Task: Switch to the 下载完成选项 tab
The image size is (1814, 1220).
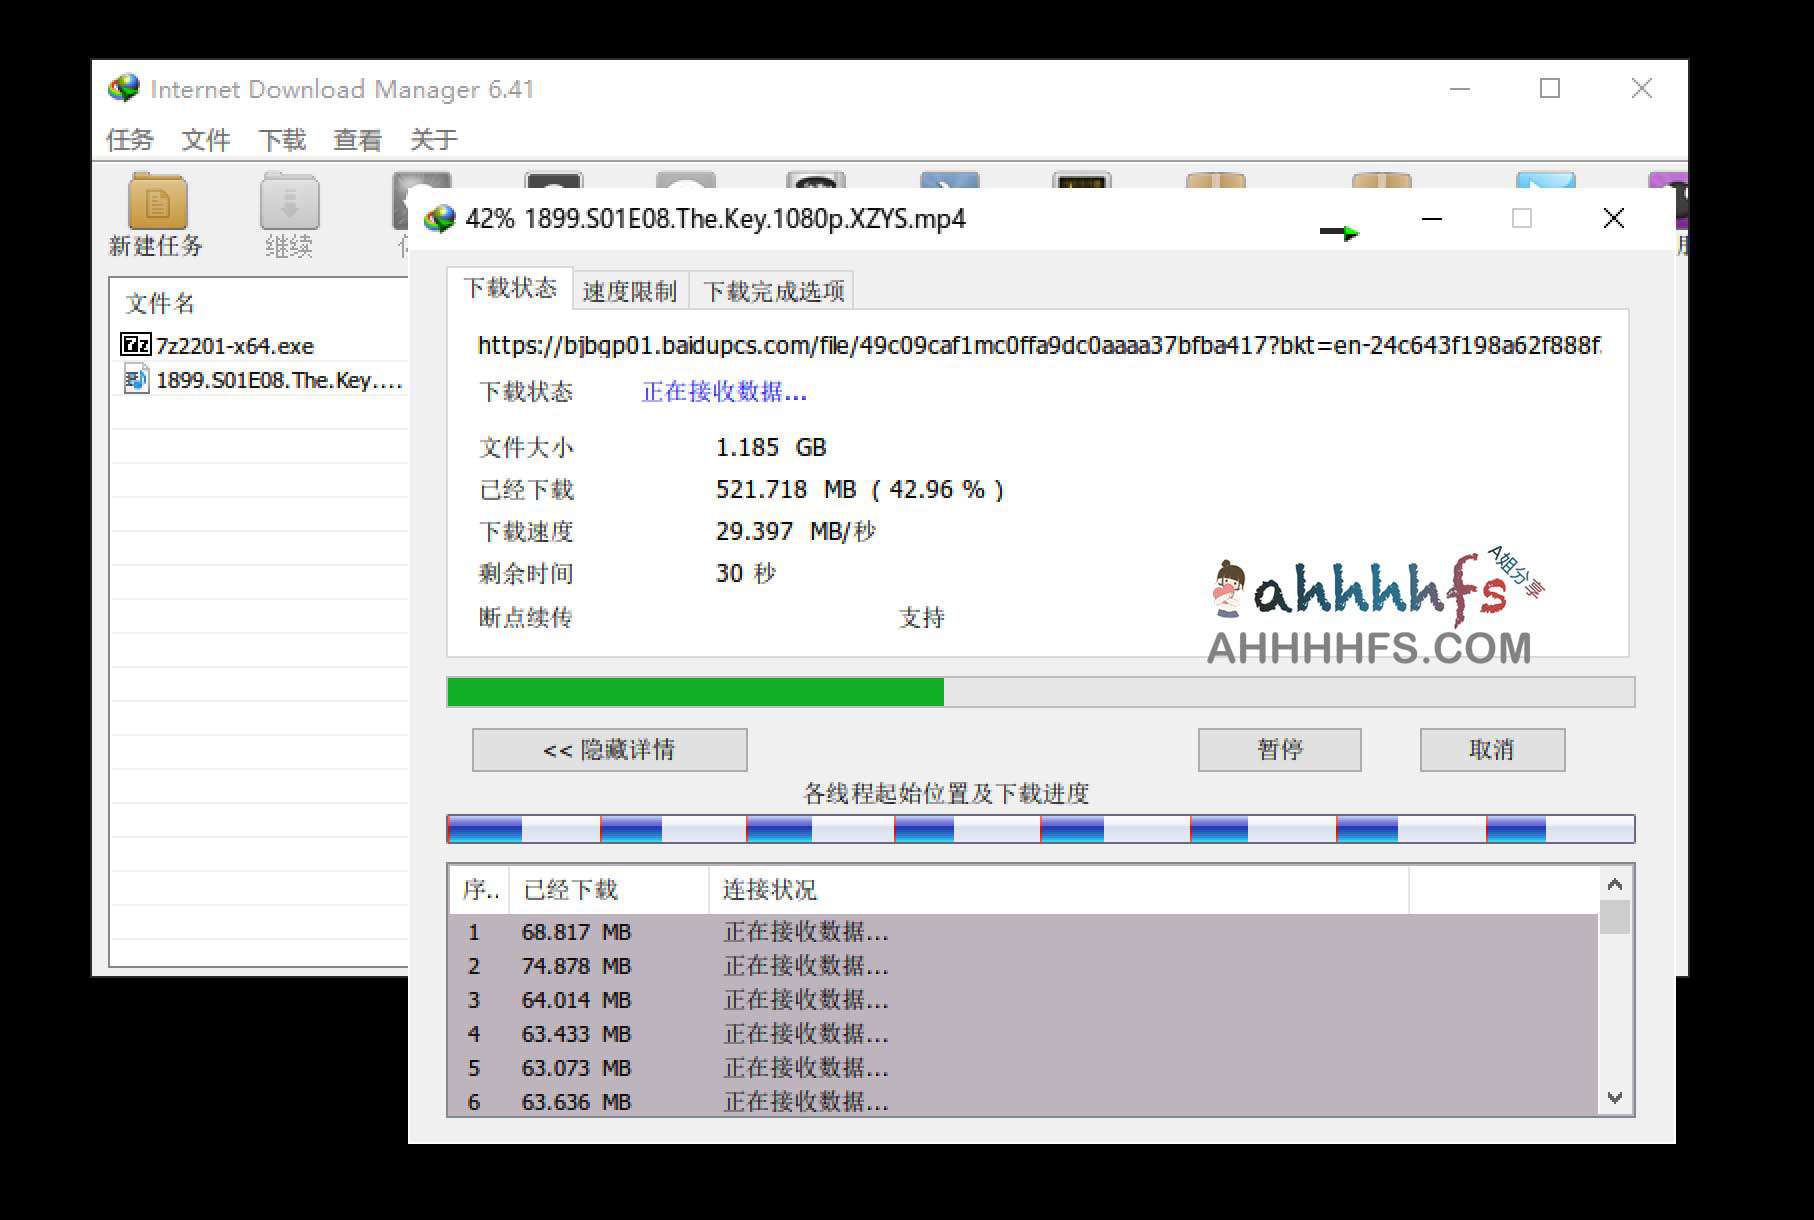Action: [x=775, y=291]
